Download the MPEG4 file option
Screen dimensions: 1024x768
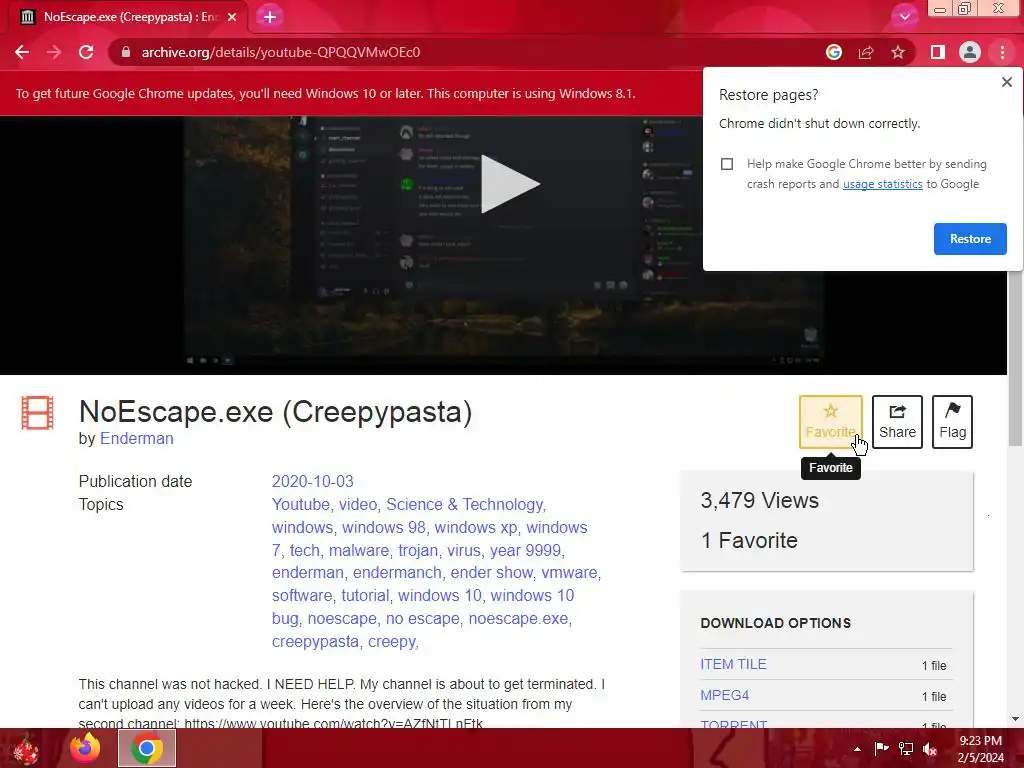pyautogui.click(x=724, y=696)
